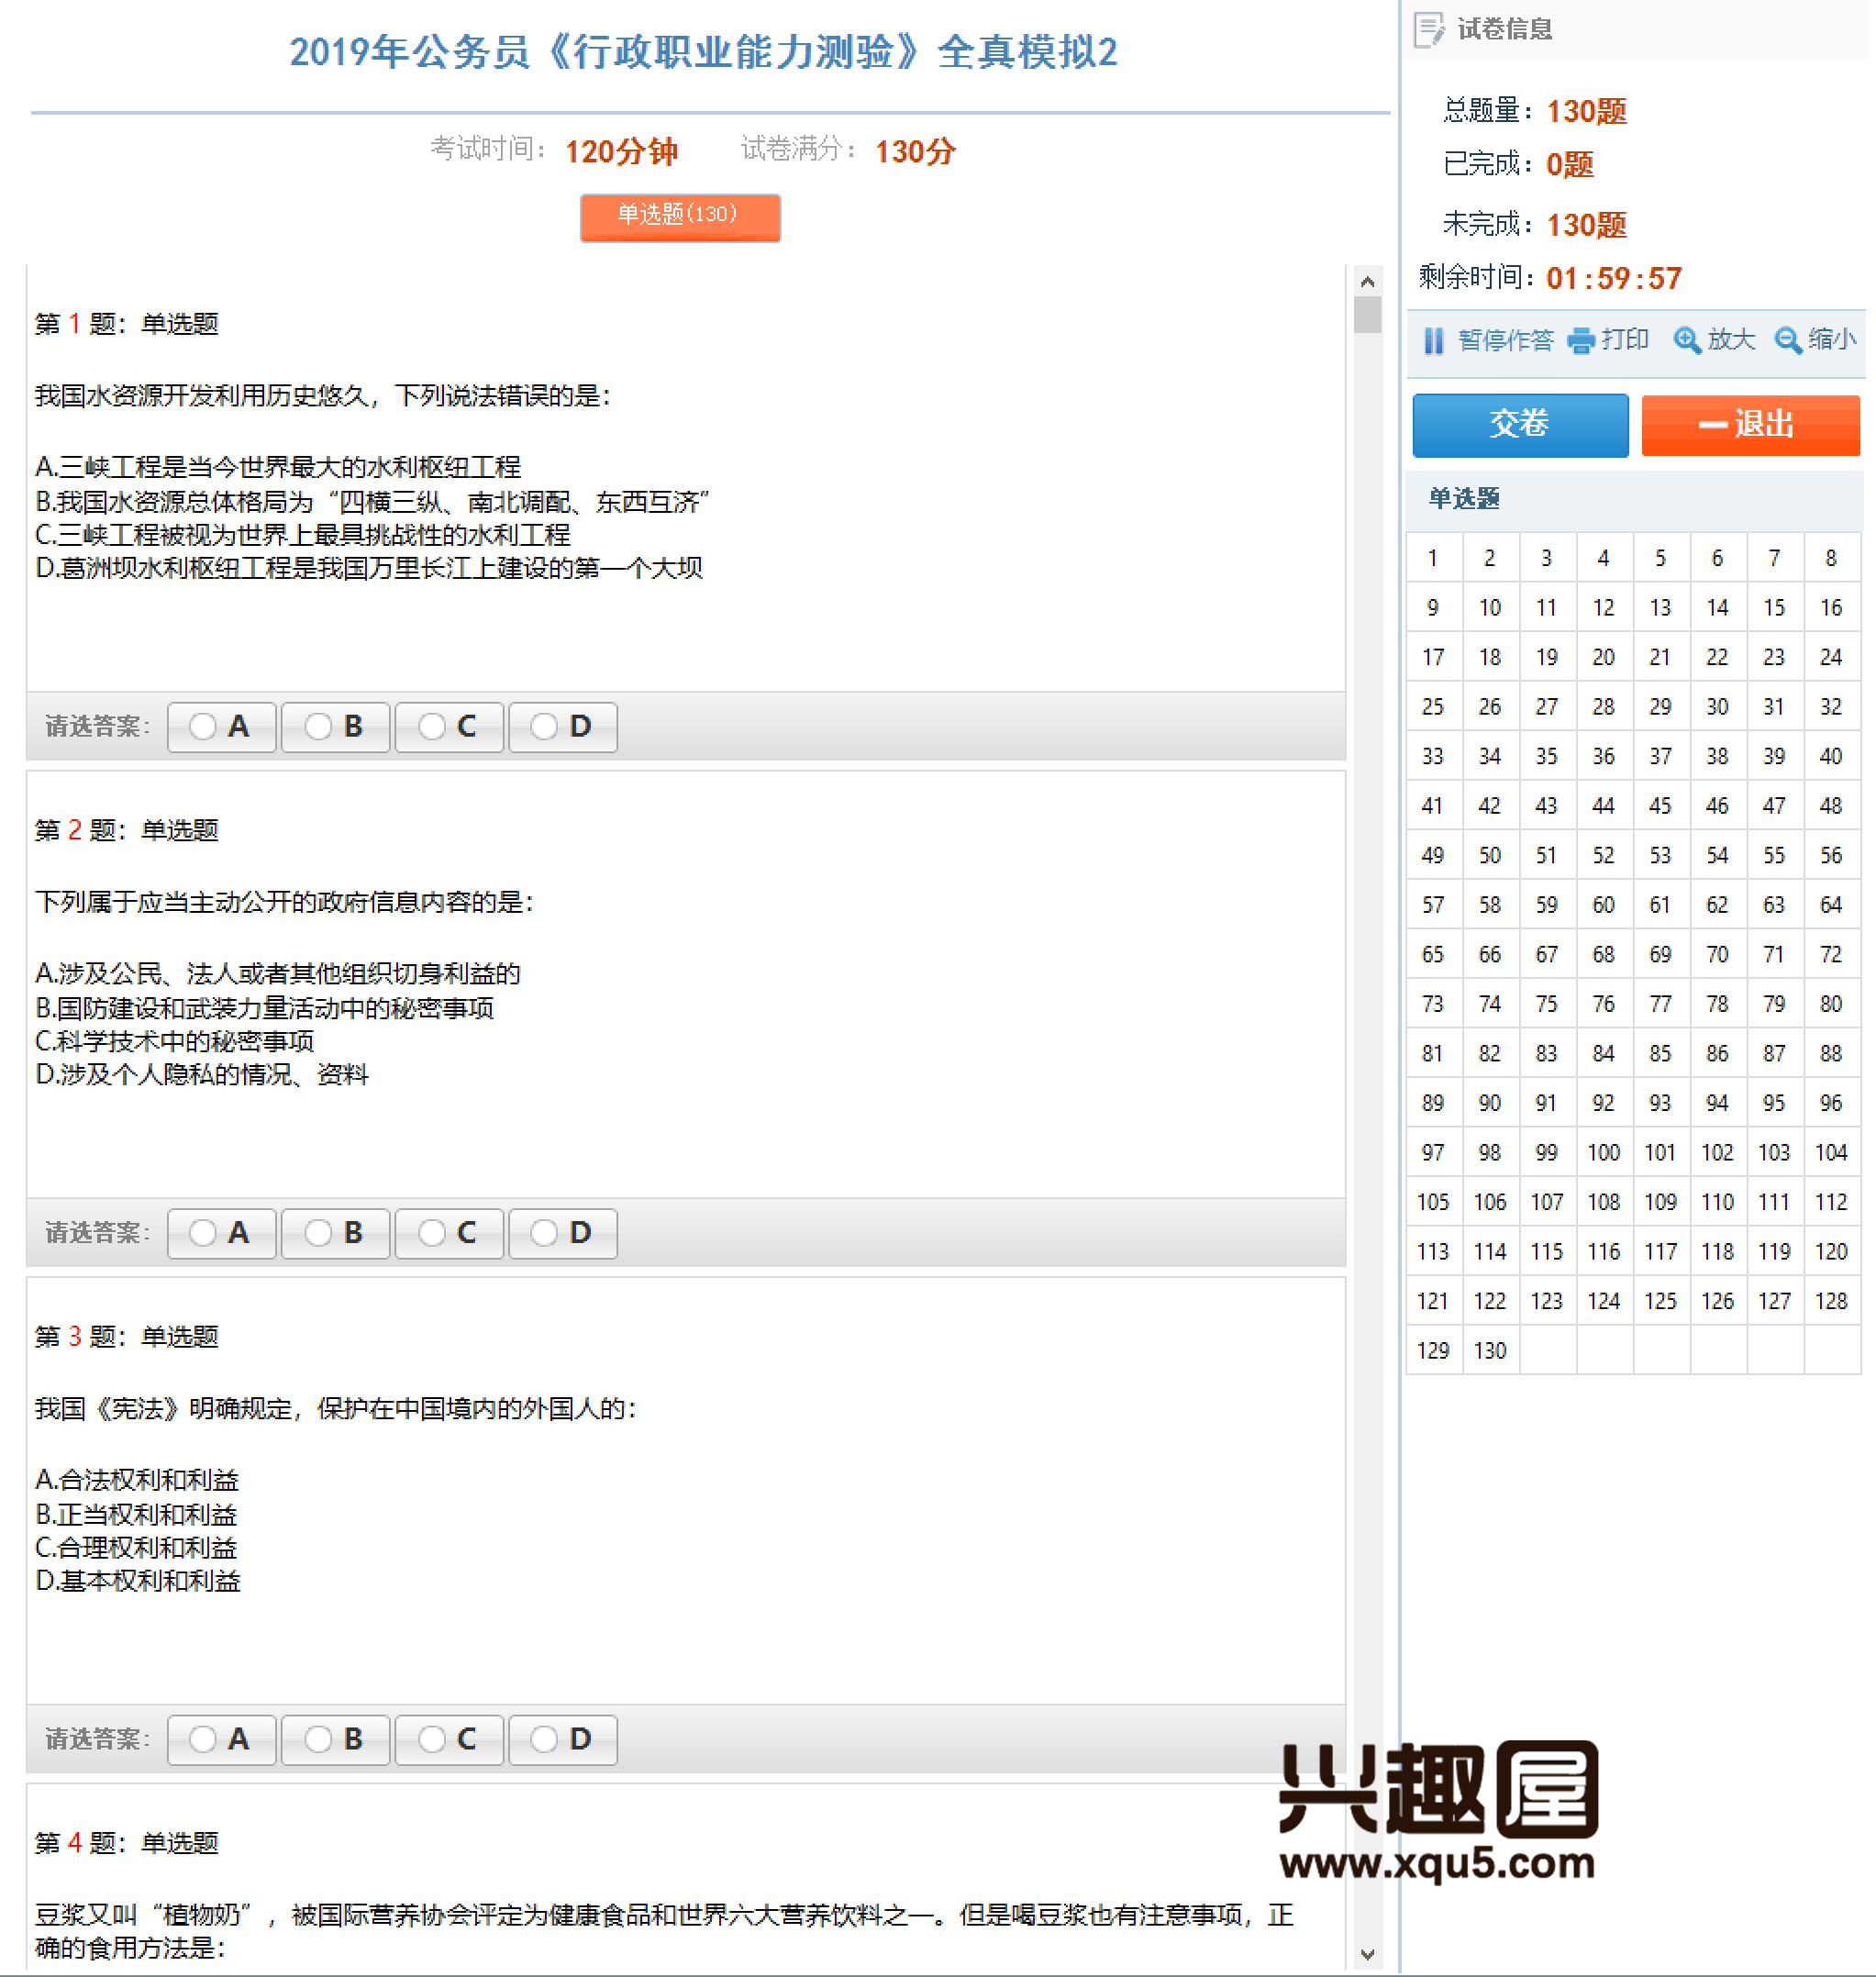Click the exam title 2019年公务员
This screenshot has width=1876, height=1977.
pyautogui.click(x=703, y=52)
